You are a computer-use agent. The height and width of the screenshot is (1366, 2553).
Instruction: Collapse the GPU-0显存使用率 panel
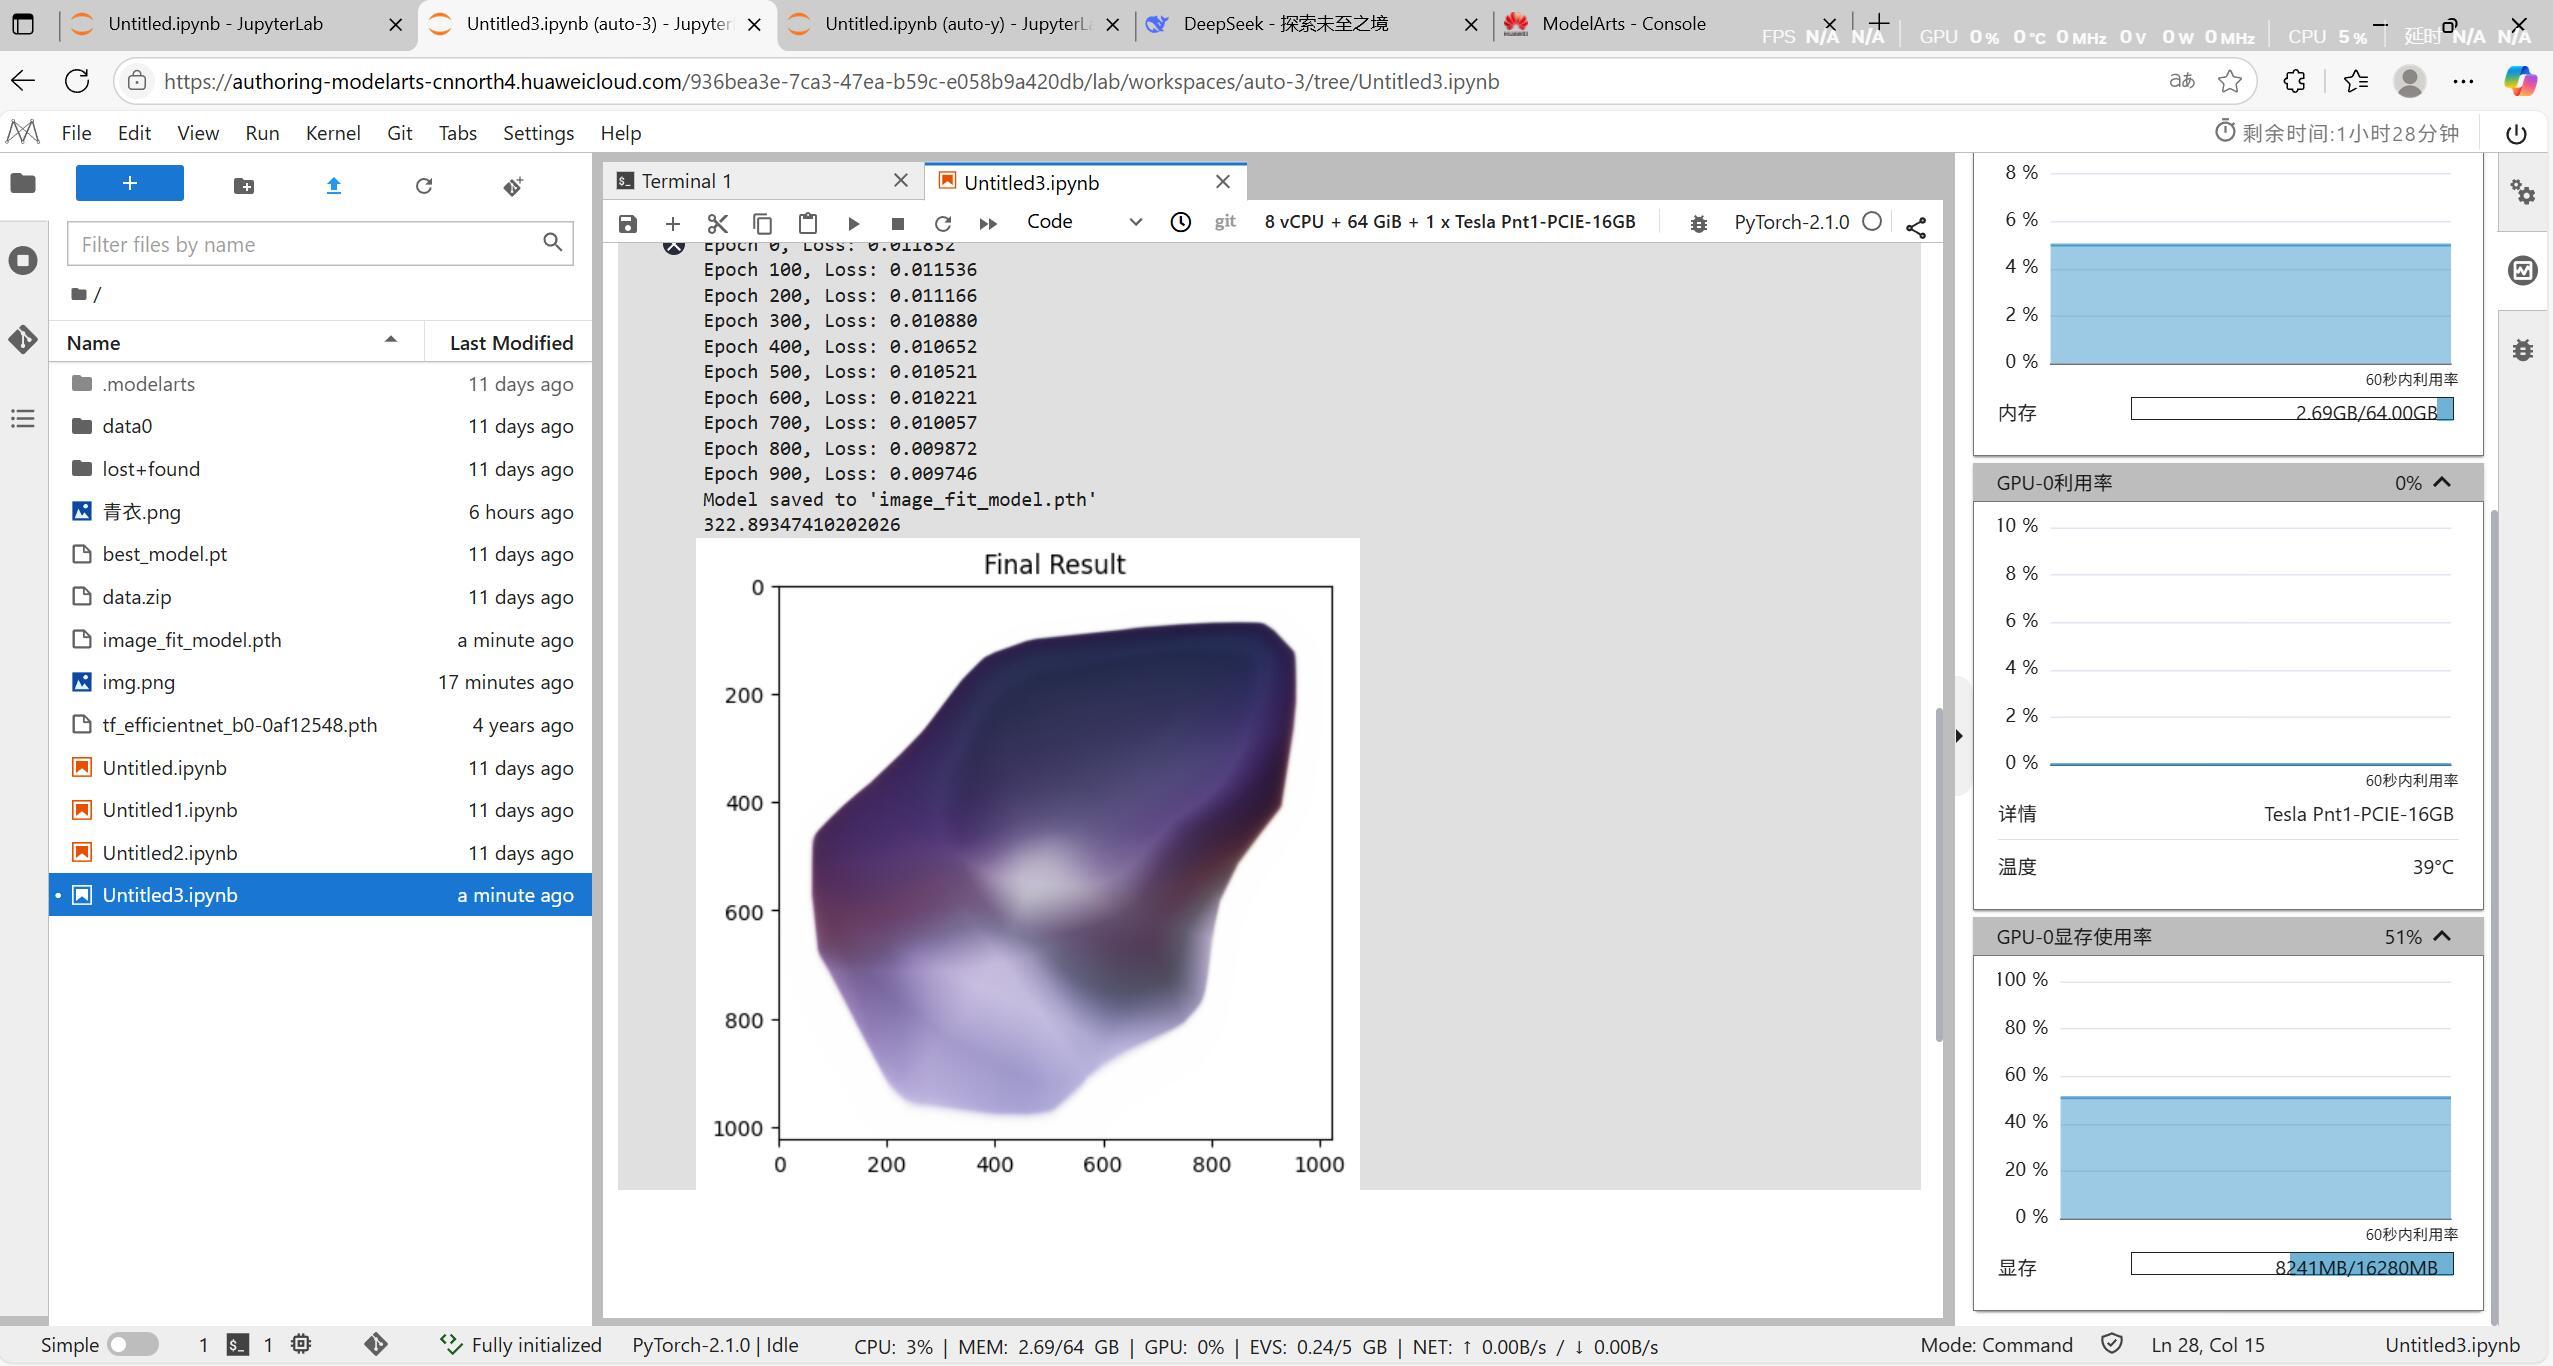coord(2441,937)
